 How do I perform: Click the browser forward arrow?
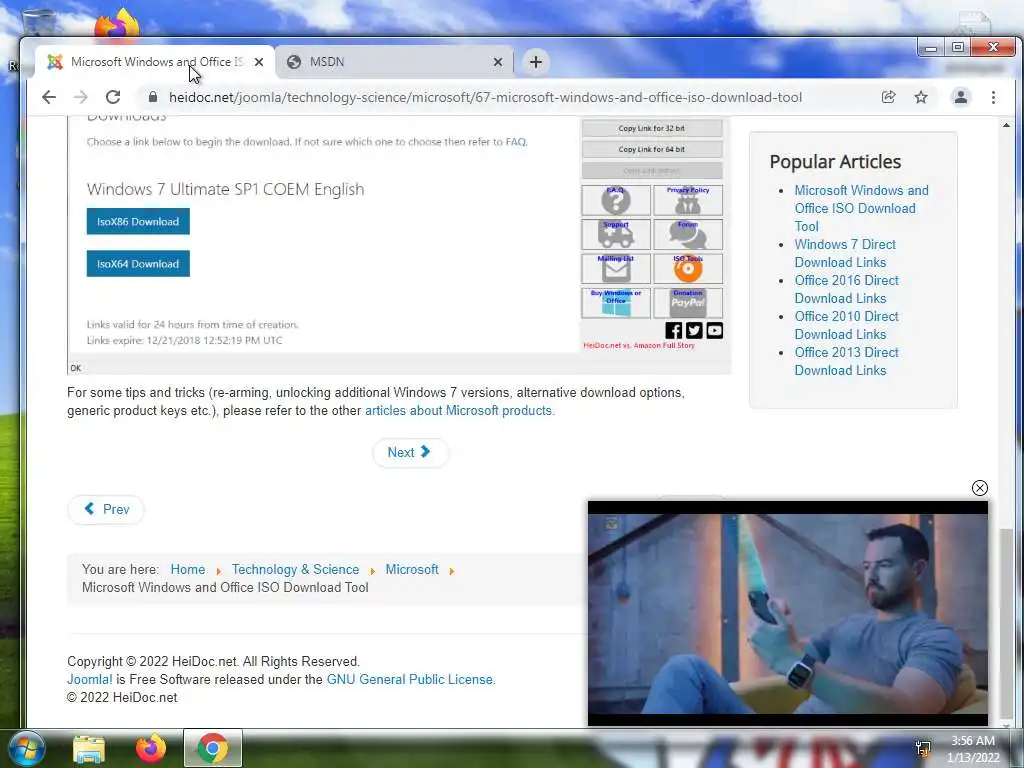[x=80, y=97]
